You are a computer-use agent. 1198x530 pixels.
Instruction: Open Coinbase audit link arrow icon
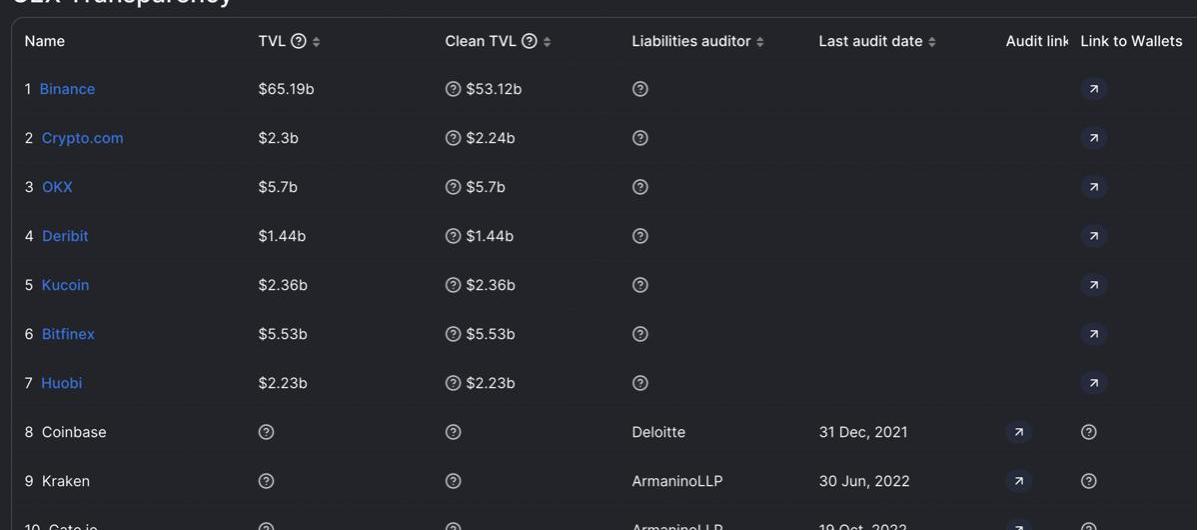pyautogui.click(x=1018, y=432)
